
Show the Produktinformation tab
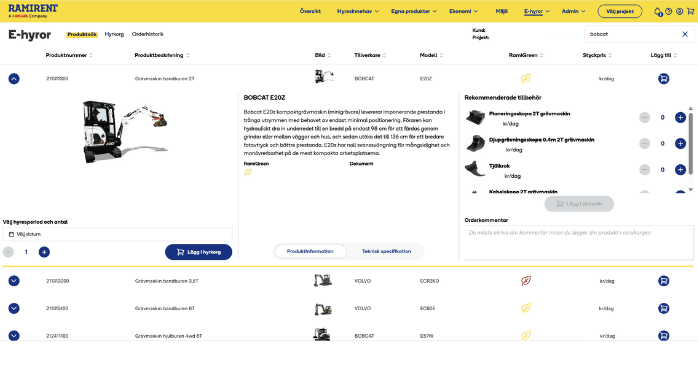[310, 251]
